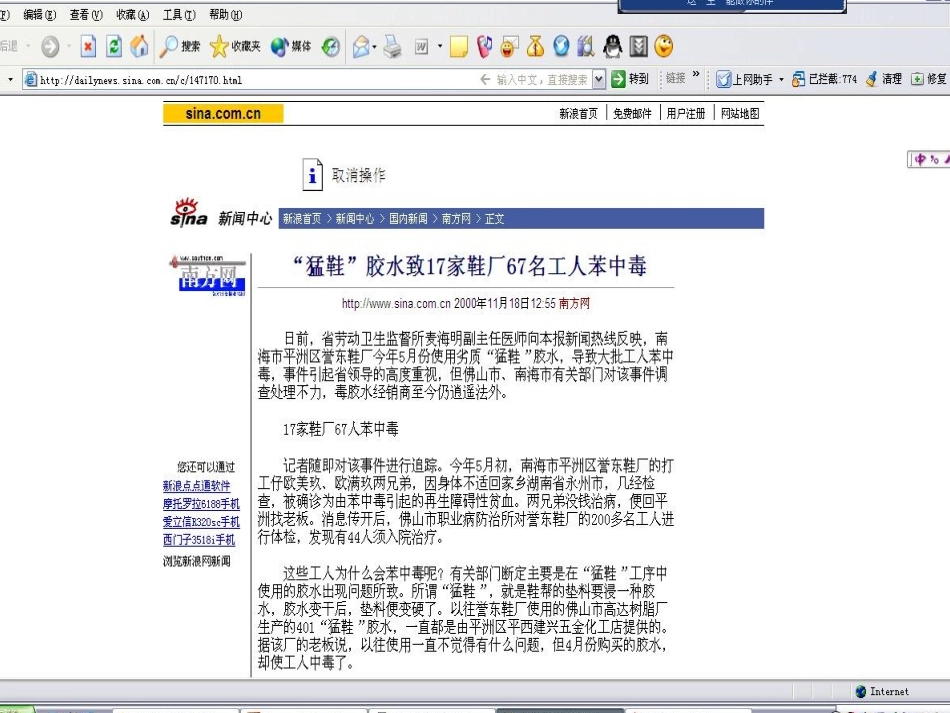The height and width of the screenshot is (713, 950).
Task: Open the 帮助 (Help) menu
Action: (225, 15)
